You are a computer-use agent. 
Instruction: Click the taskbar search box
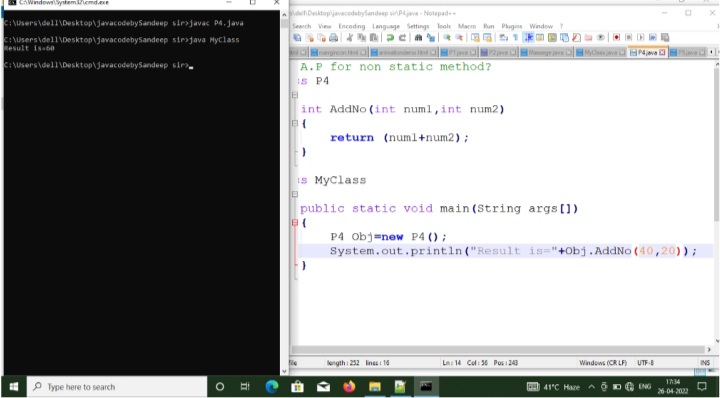click(x=117, y=387)
